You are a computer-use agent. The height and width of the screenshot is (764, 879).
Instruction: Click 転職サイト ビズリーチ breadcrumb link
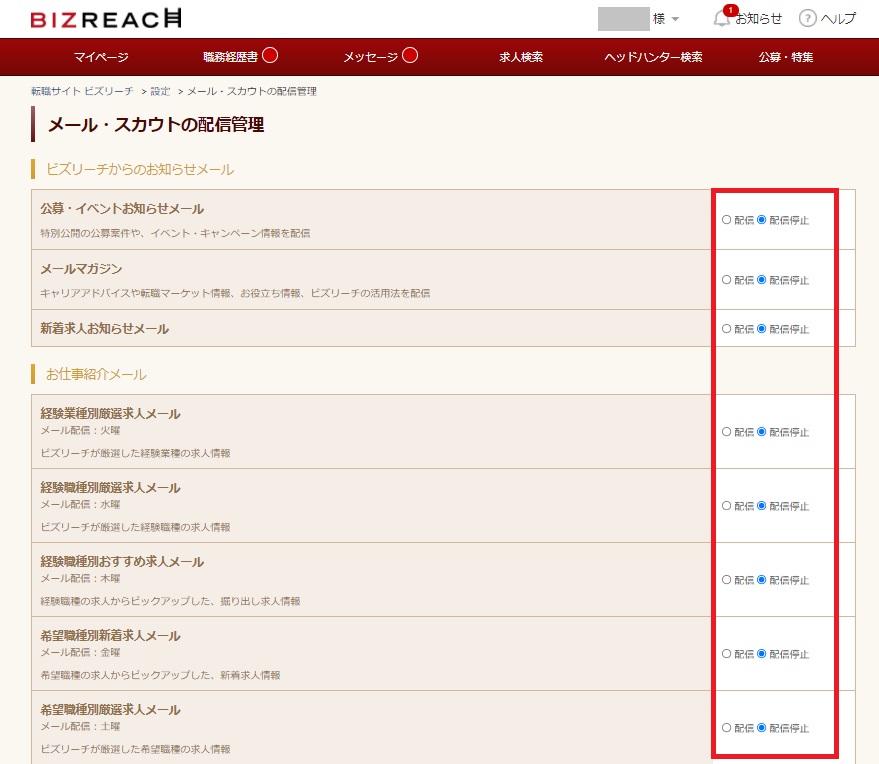[81, 91]
